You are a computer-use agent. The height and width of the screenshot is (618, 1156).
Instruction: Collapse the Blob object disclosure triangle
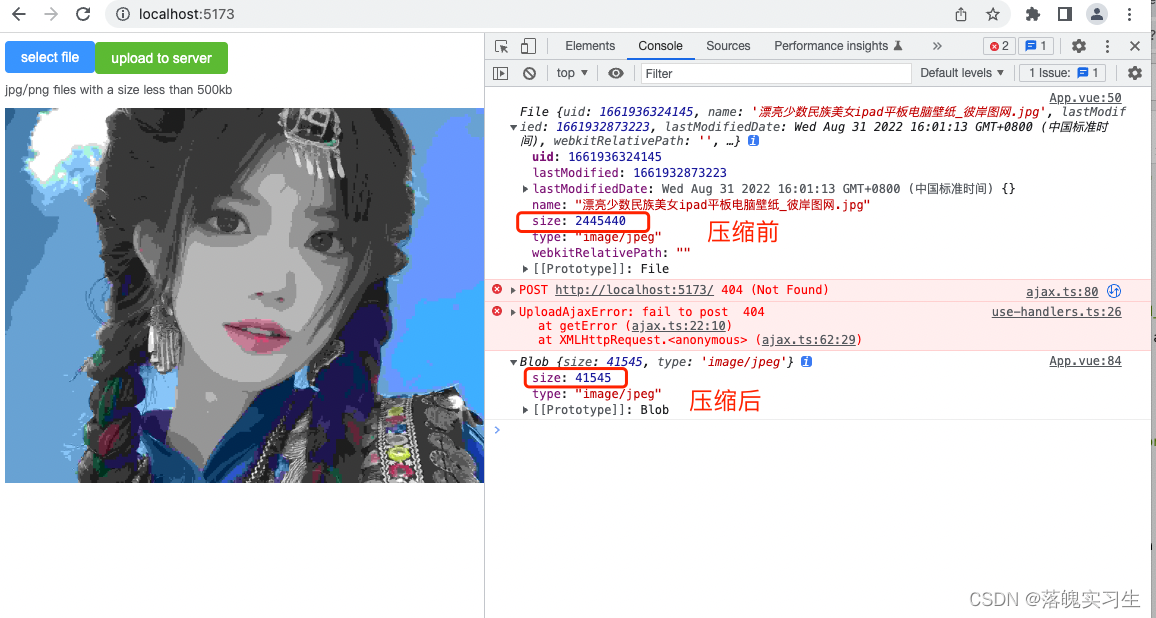511,361
